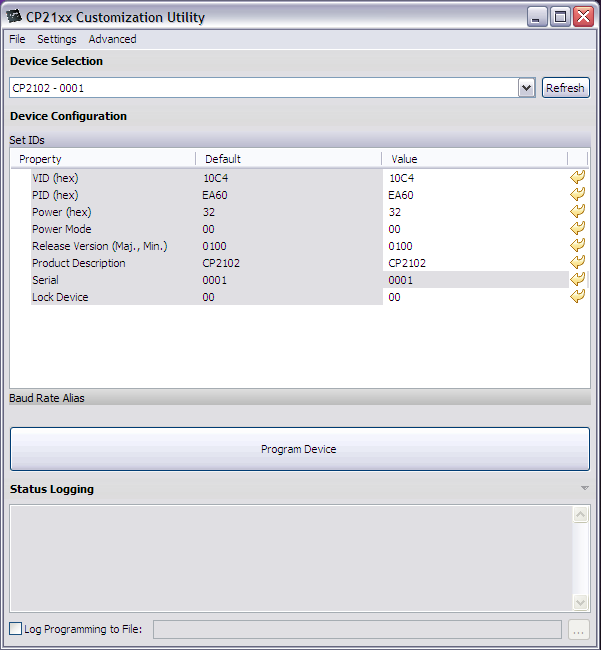Image resolution: width=601 pixels, height=650 pixels.
Task: Edit the VID value cell 10C4
Action: (475, 178)
